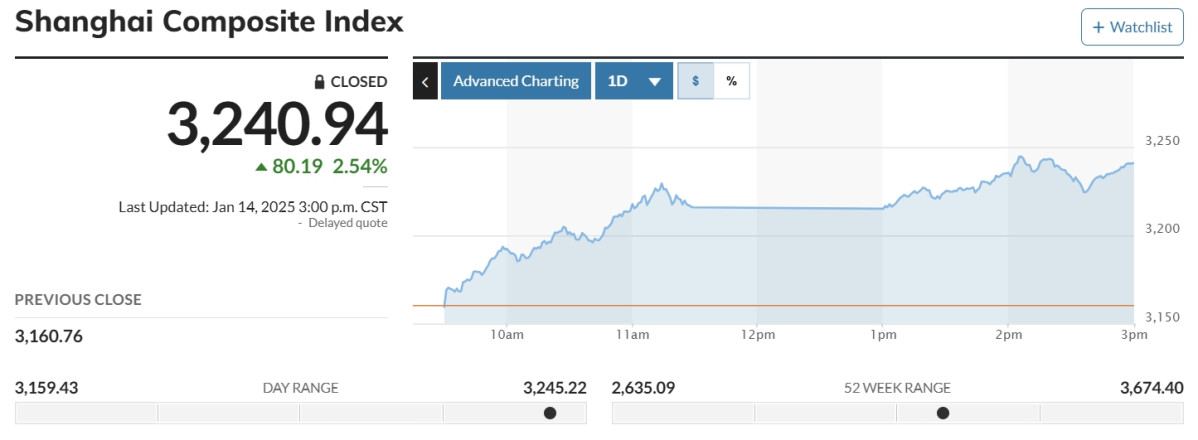Screen dimensions: 1198x440
Task: Click the Delayed quote note
Action: pyautogui.click(x=347, y=223)
